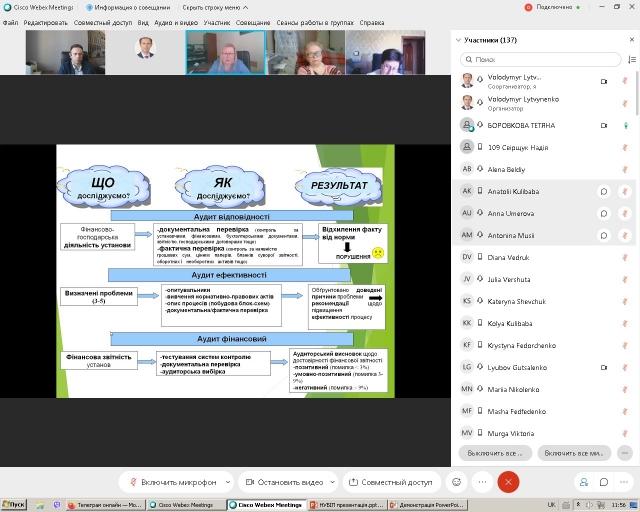This screenshot has width=640, height=512.
Task: Show Информация о совещании details
Action: (128, 7)
